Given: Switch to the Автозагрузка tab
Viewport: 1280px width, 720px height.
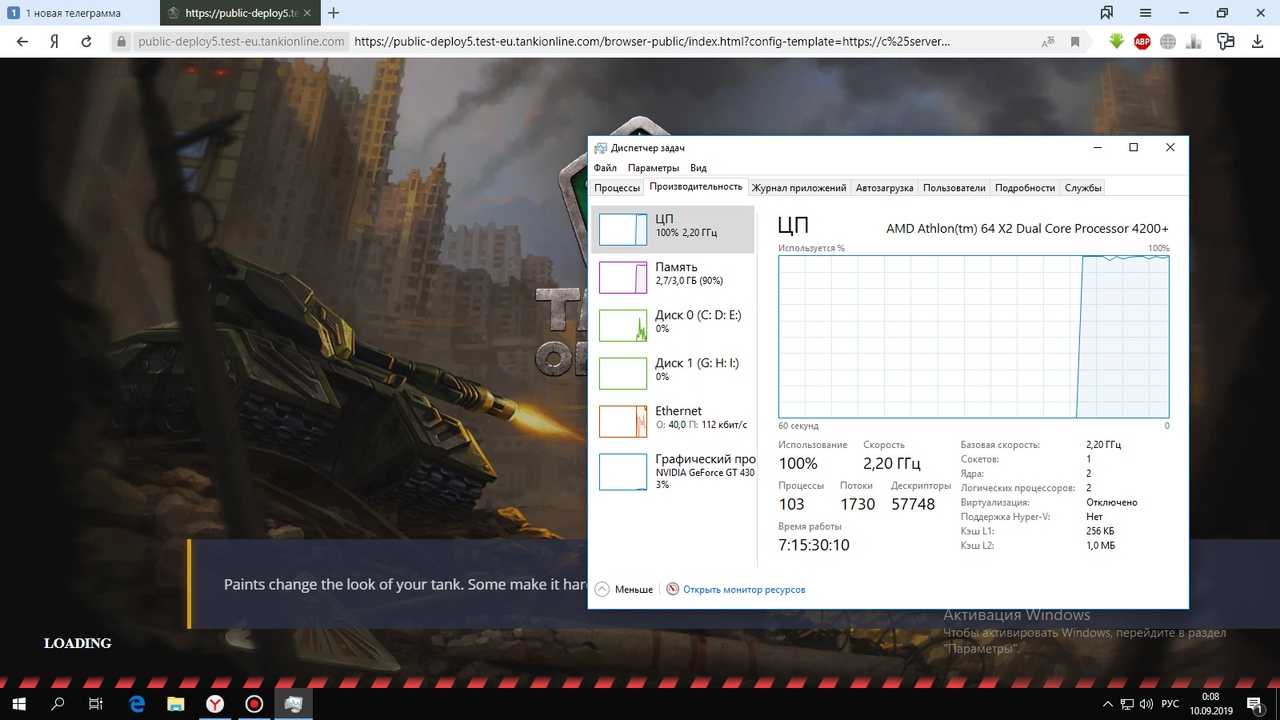Looking at the screenshot, I should [884, 188].
